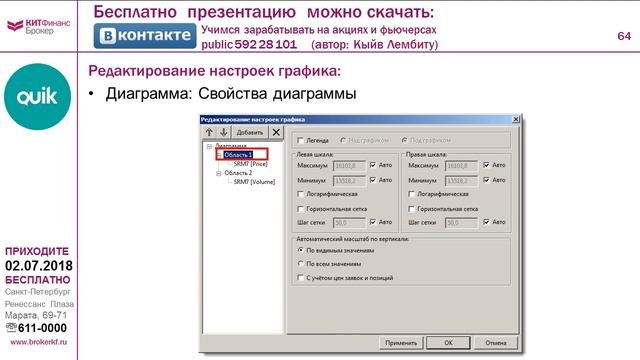Select SRM7 [Volume] tree item
The height and width of the screenshot is (360, 640).
coord(254,182)
